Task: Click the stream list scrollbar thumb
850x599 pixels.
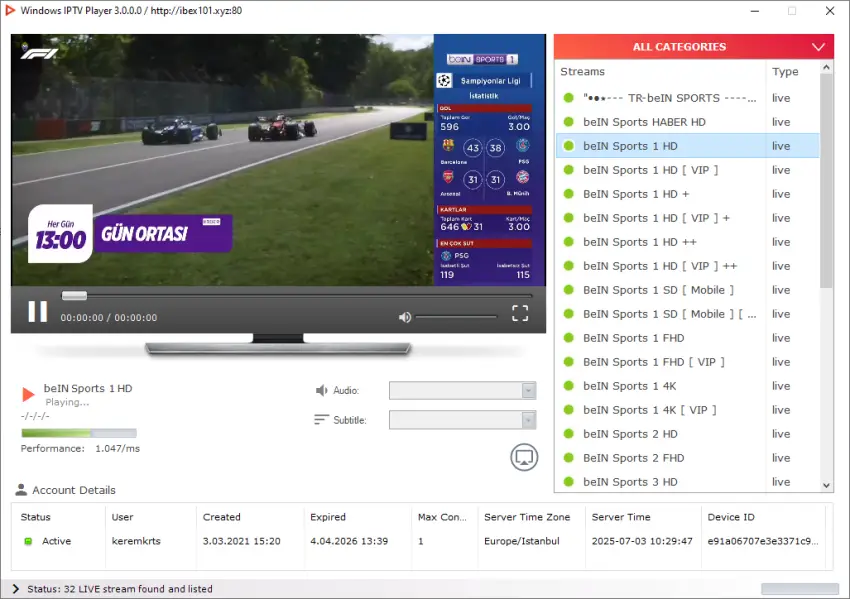Action: [x=826, y=182]
